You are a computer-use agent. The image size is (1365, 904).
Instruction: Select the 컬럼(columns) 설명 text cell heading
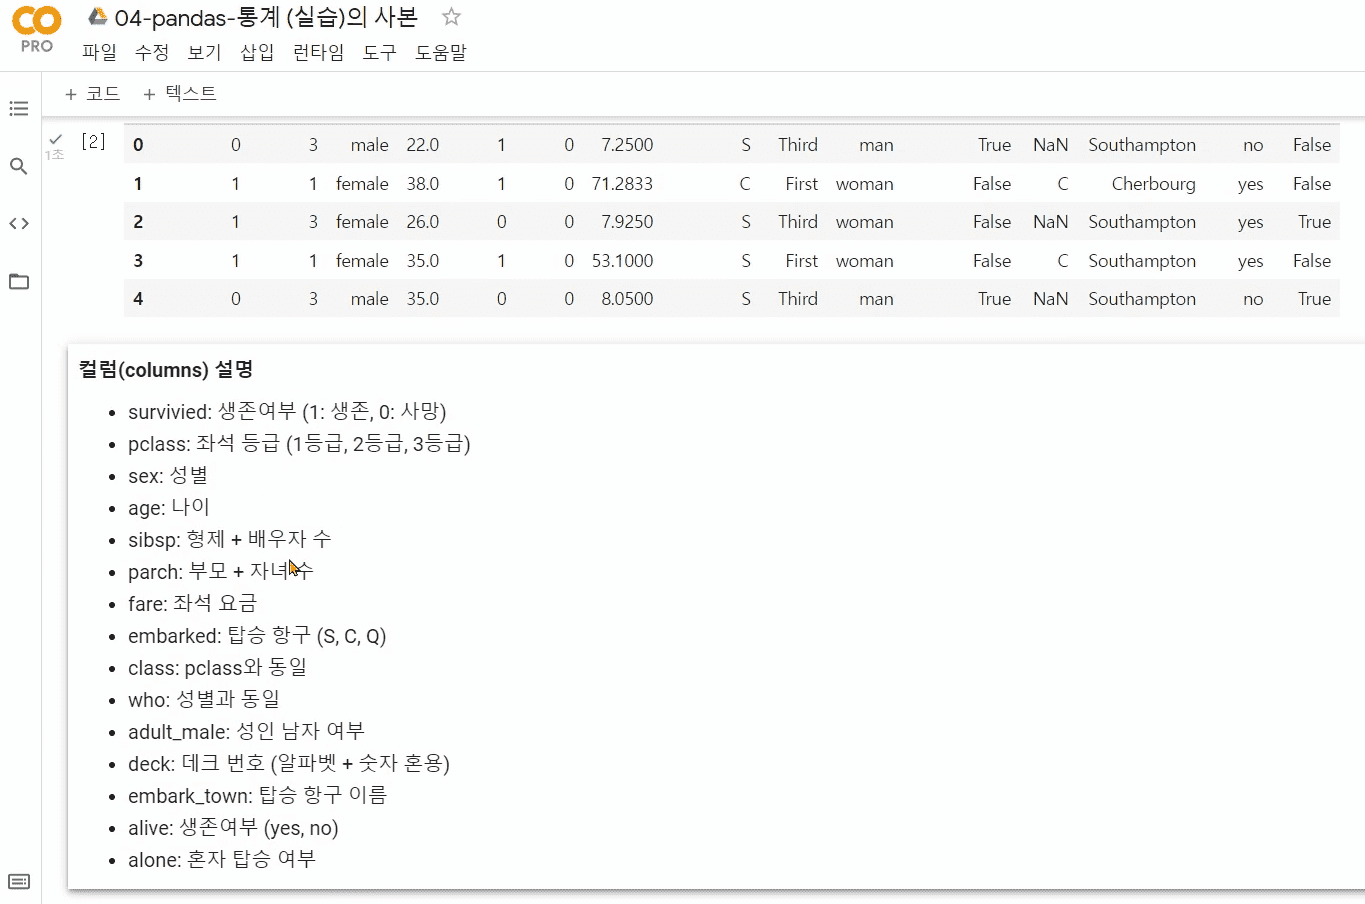coord(166,370)
